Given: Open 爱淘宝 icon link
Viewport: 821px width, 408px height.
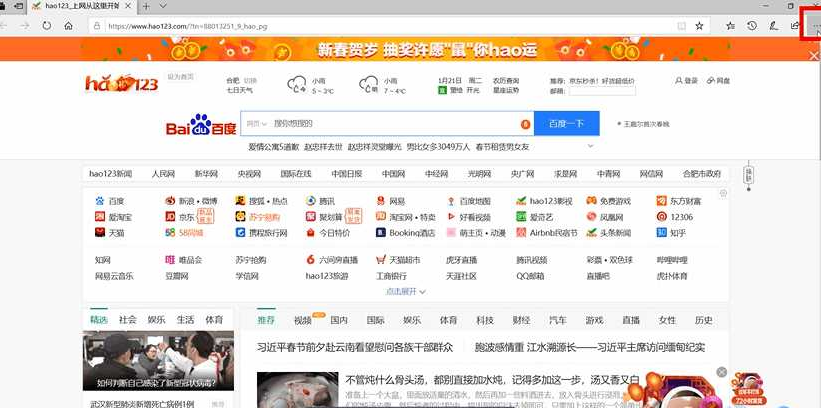Looking at the screenshot, I should (100, 216).
